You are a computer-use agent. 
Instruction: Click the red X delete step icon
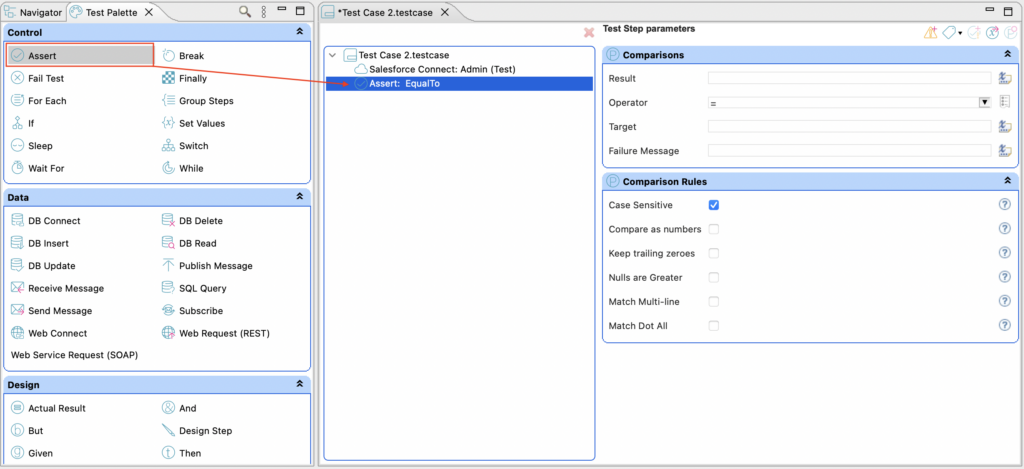pyautogui.click(x=588, y=32)
